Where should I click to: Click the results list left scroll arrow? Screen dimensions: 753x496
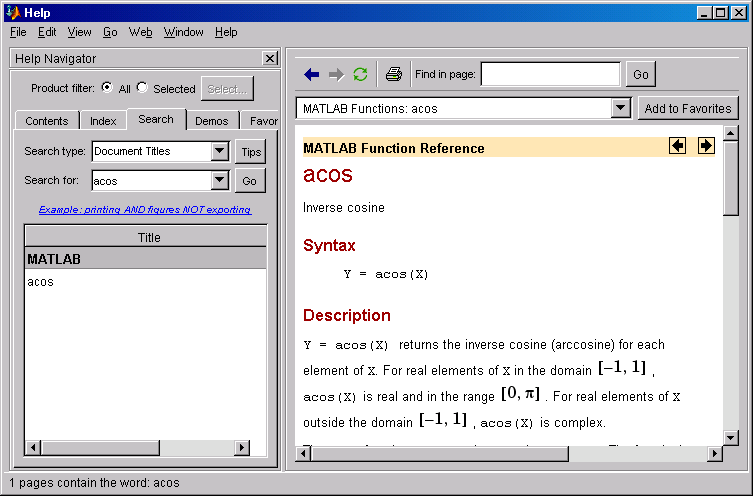(33, 448)
